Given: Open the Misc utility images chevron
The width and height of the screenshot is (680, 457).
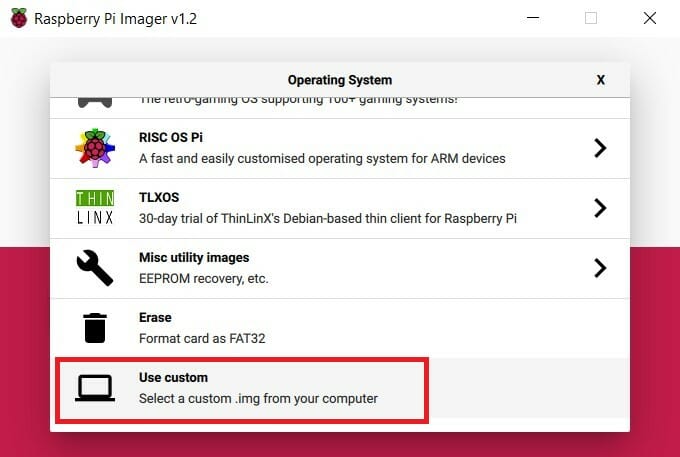Looking at the screenshot, I should (x=600, y=268).
